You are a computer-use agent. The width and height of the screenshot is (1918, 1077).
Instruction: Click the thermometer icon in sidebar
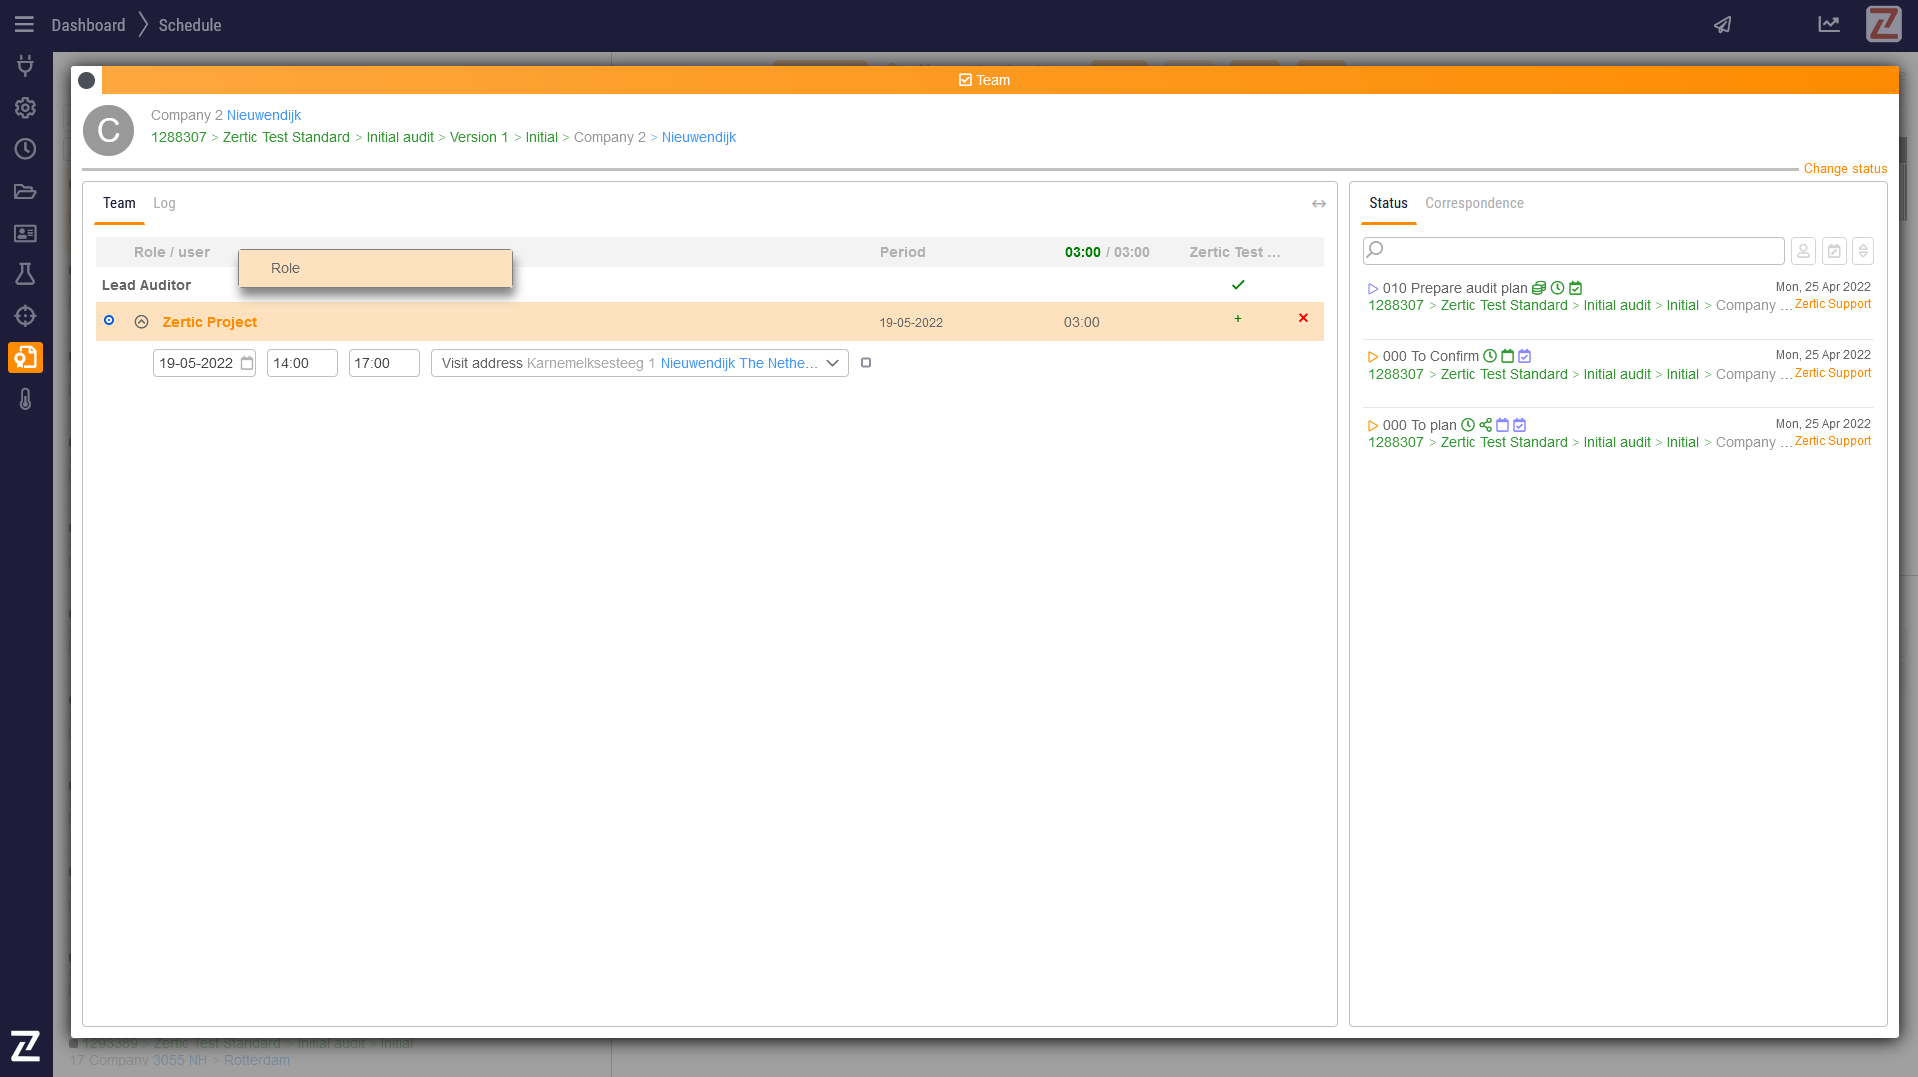[x=25, y=399]
